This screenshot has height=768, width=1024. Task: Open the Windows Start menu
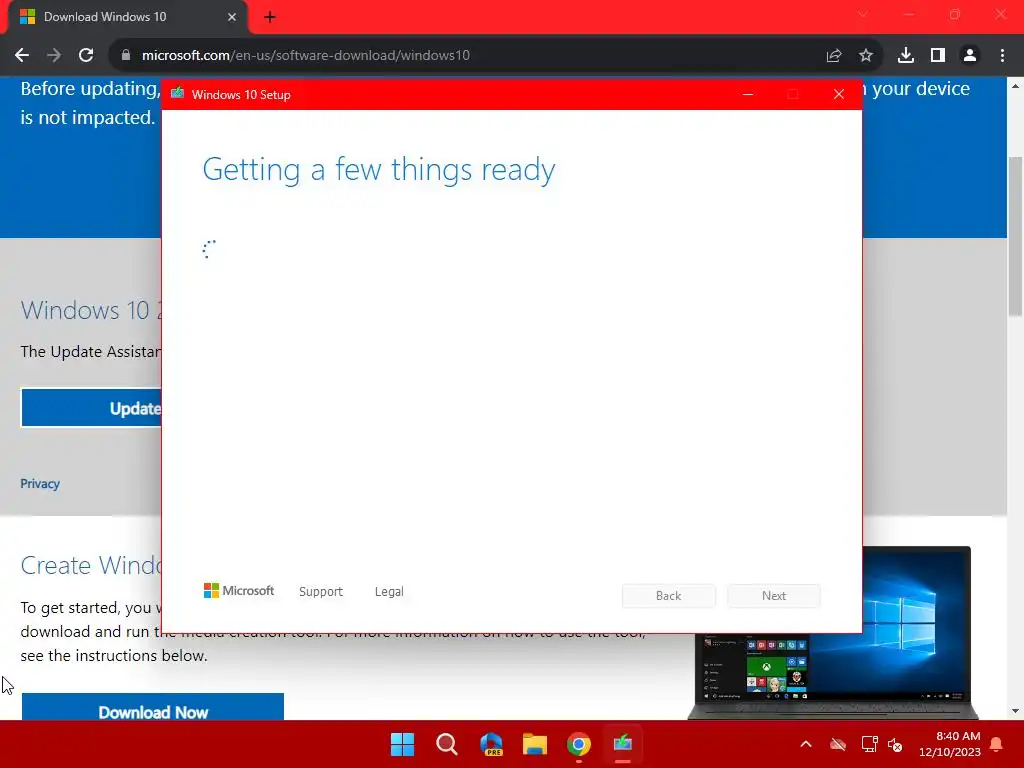coord(402,744)
